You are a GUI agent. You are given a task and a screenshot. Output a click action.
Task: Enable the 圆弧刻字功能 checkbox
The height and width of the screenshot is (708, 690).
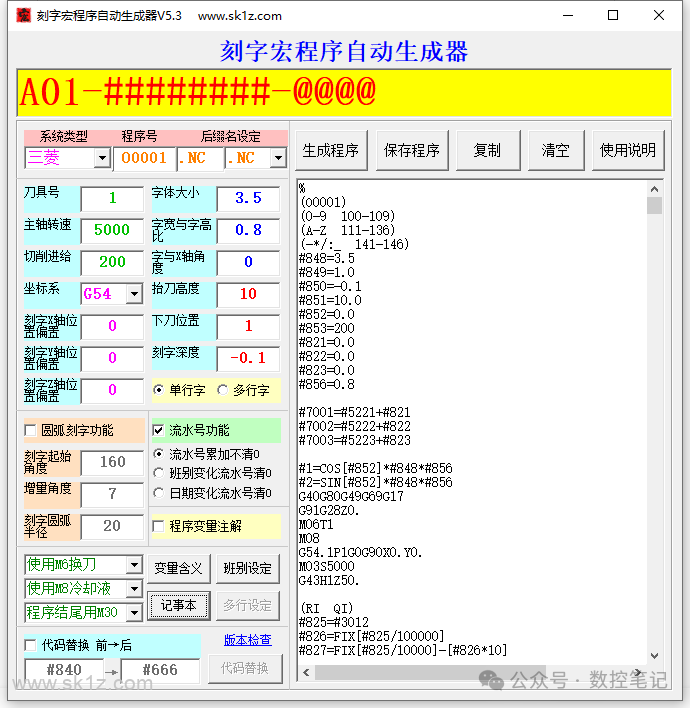tap(30, 430)
